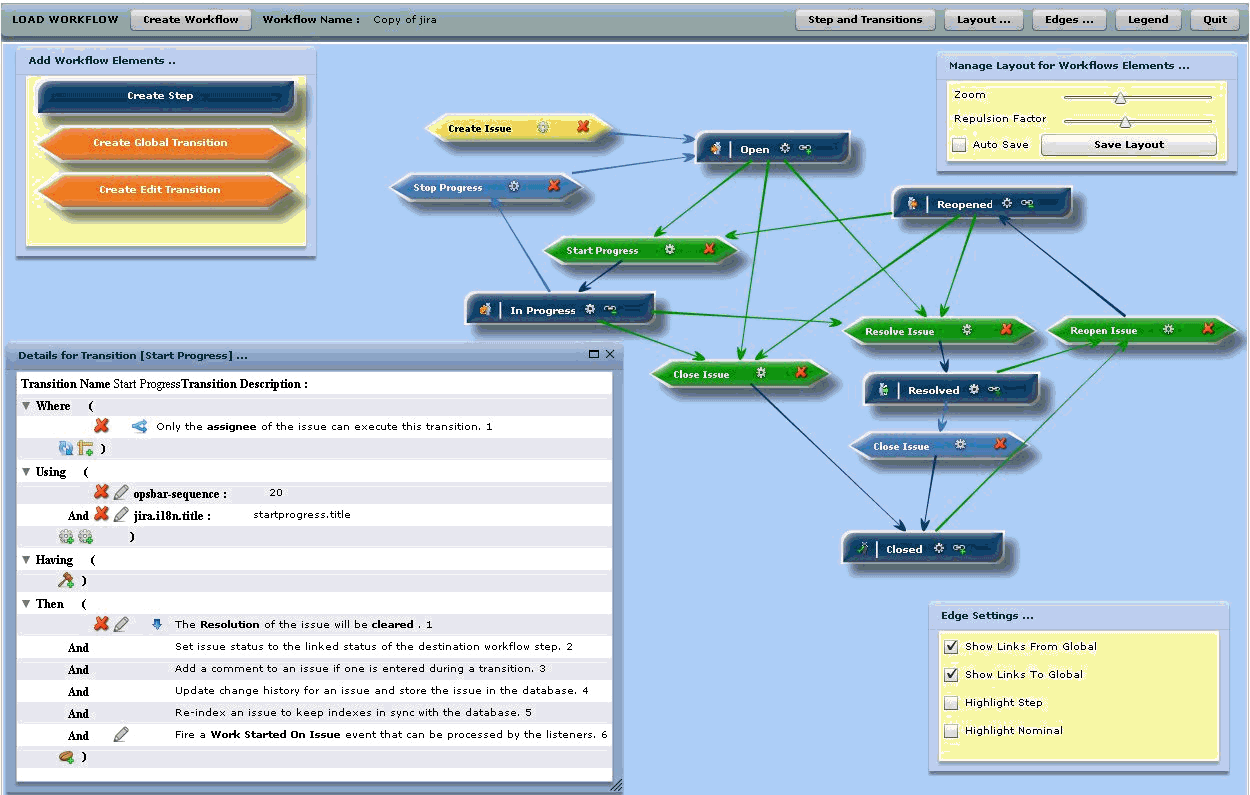Maximize the Details for Transition panel
Viewport: 1250px width, 795px height.
coord(594,354)
